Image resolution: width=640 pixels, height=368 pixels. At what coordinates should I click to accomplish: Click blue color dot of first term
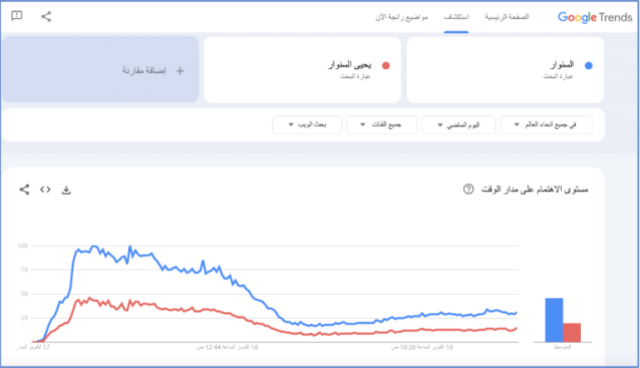(589, 65)
